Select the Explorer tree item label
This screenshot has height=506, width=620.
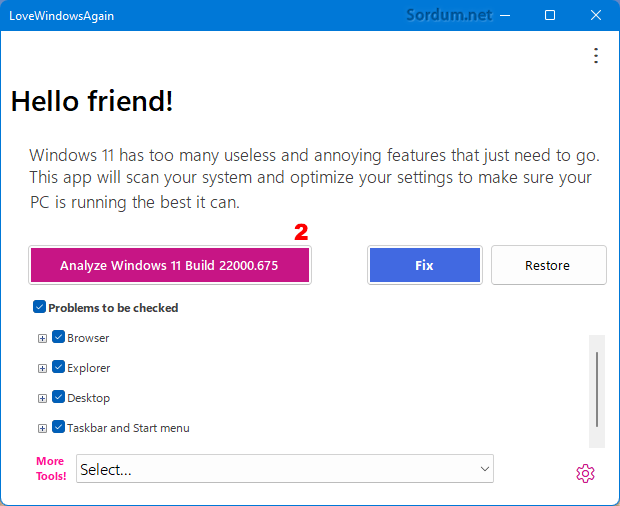(x=89, y=368)
